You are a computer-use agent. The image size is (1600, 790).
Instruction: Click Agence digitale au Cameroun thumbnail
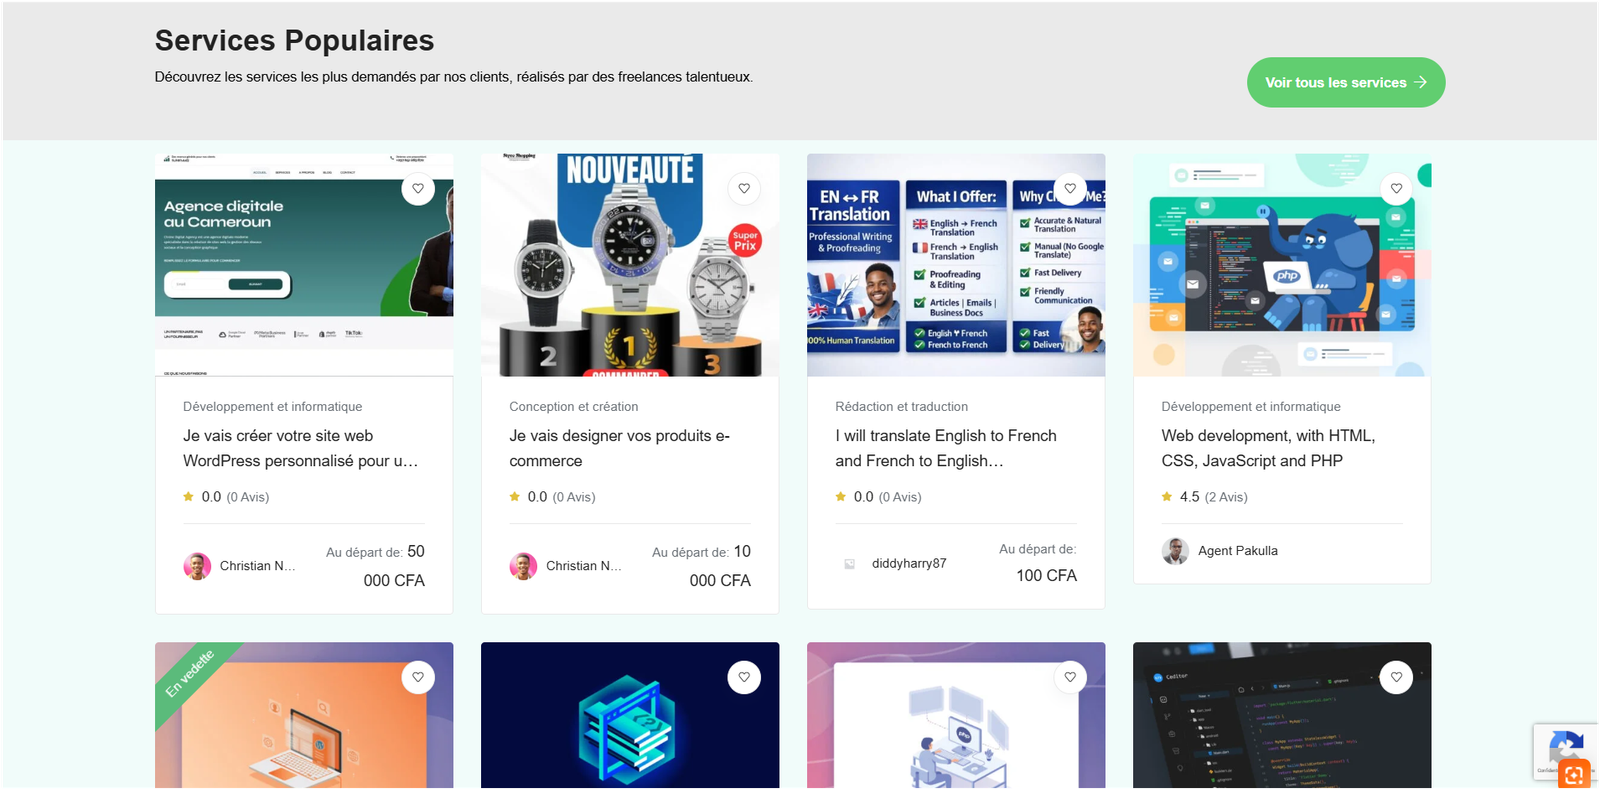[x=304, y=265]
